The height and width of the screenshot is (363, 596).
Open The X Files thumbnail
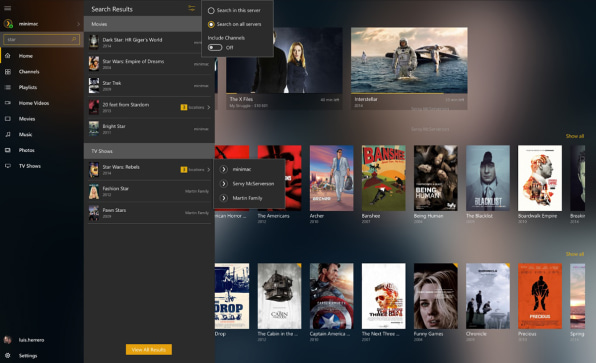tap(284, 60)
